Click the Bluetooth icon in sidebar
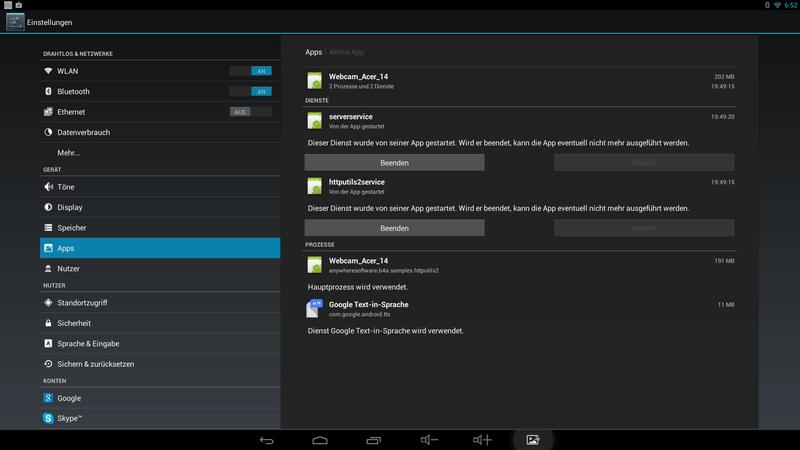The image size is (800, 450). [48, 91]
